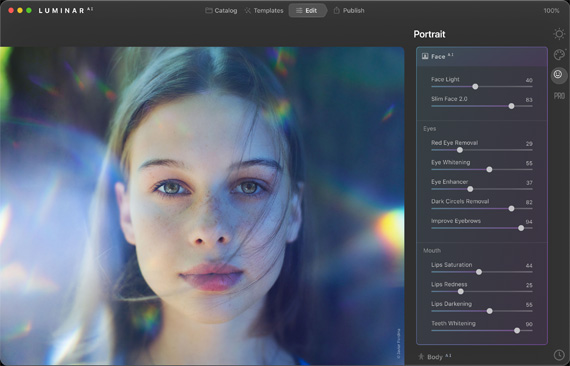Click the Slim Face value 83
This screenshot has width=570, height=366.
tap(529, 100)
